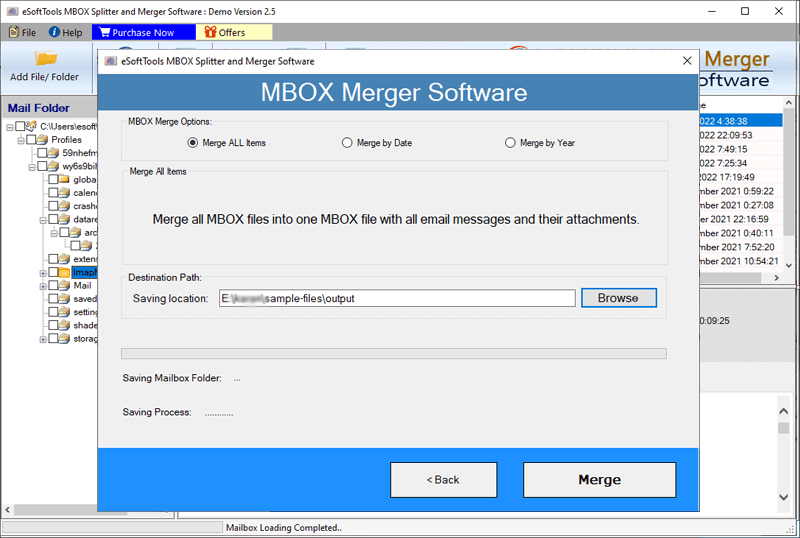Screen dimensions: 800x538
Task: Click the highlighted Imap folder icon
Action: click(64, 272)
